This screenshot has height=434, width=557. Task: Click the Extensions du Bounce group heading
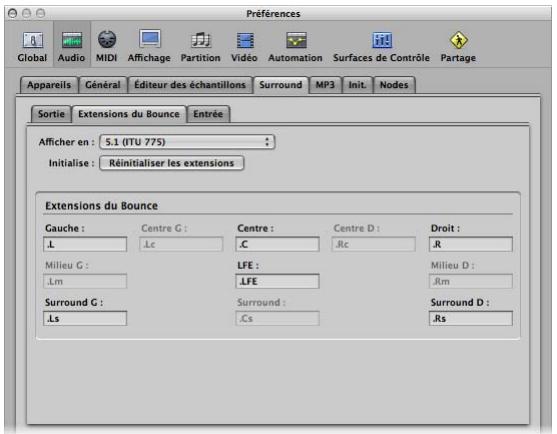pos(102,206)
